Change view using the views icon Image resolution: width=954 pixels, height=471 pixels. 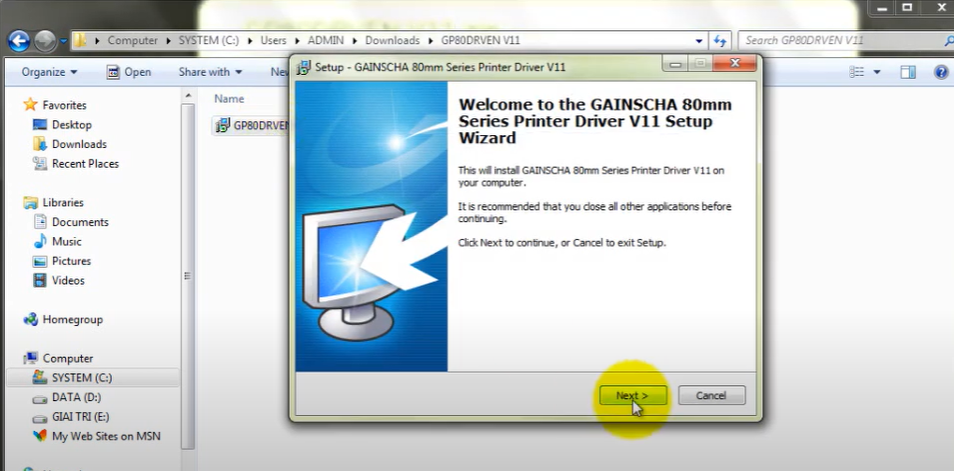857,72
